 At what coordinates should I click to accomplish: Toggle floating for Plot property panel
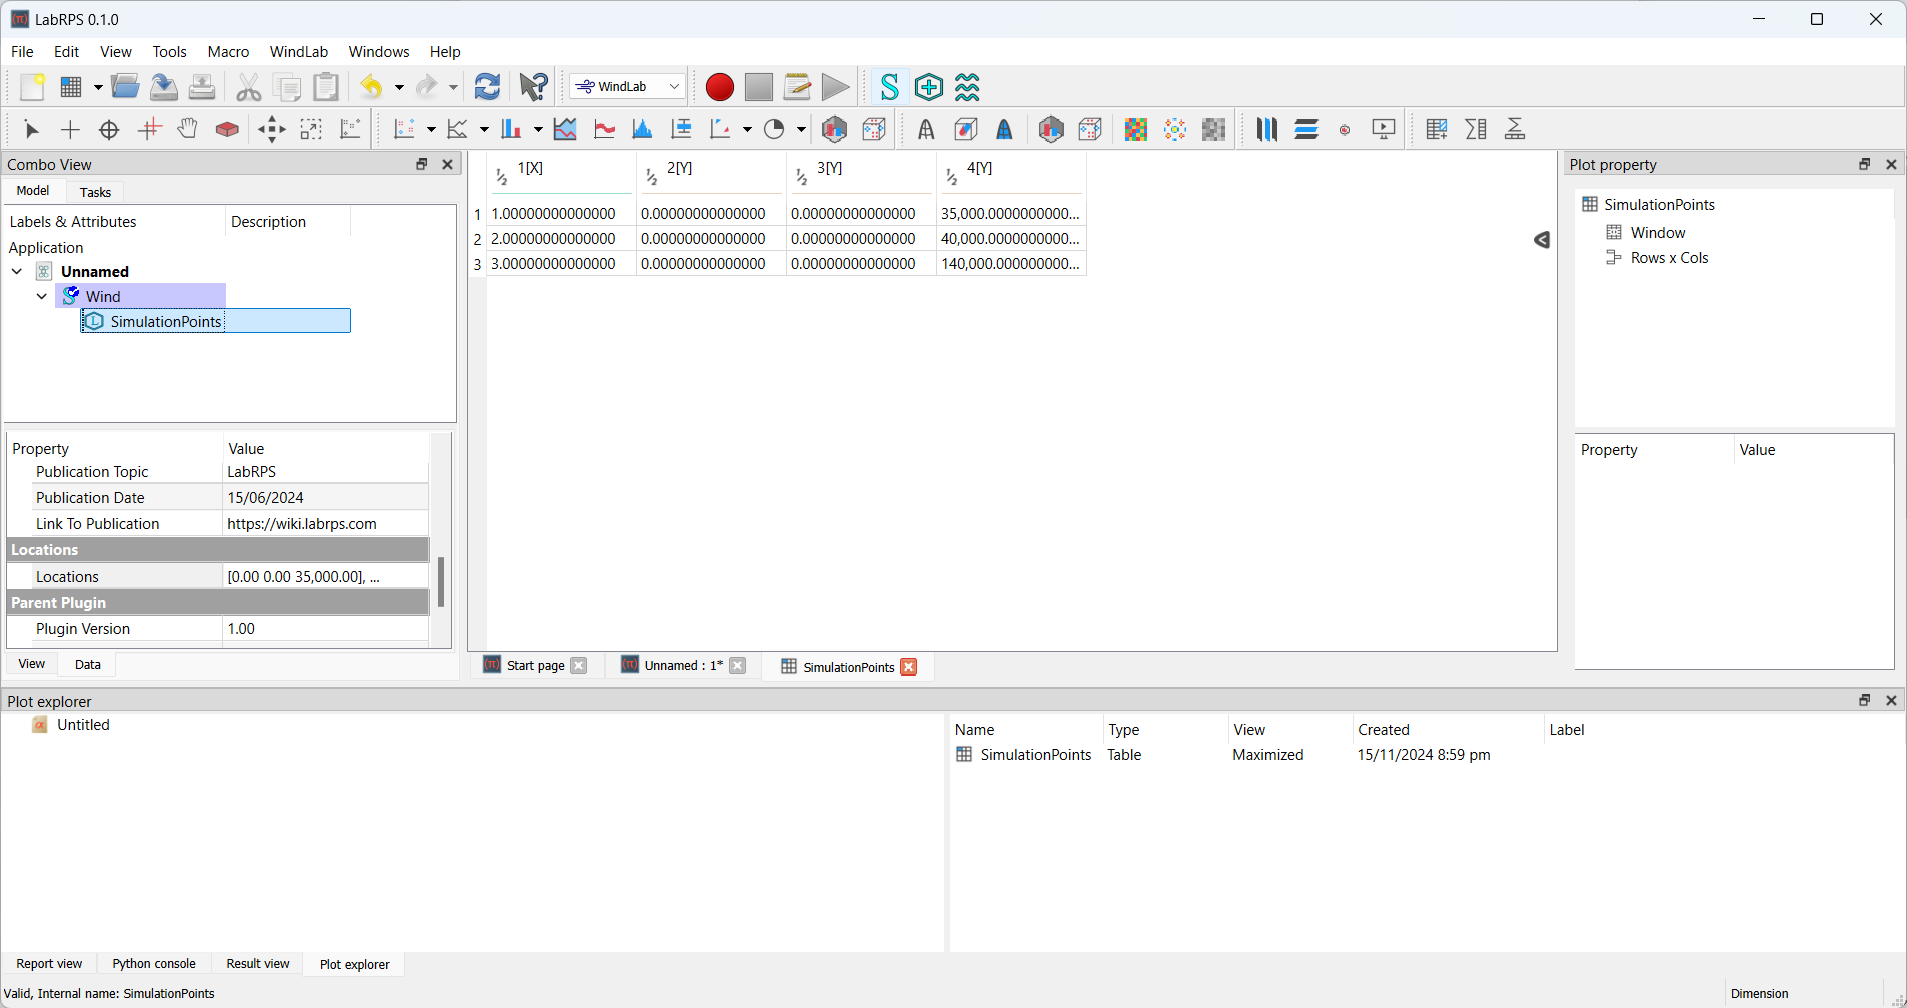point(1864,164)
